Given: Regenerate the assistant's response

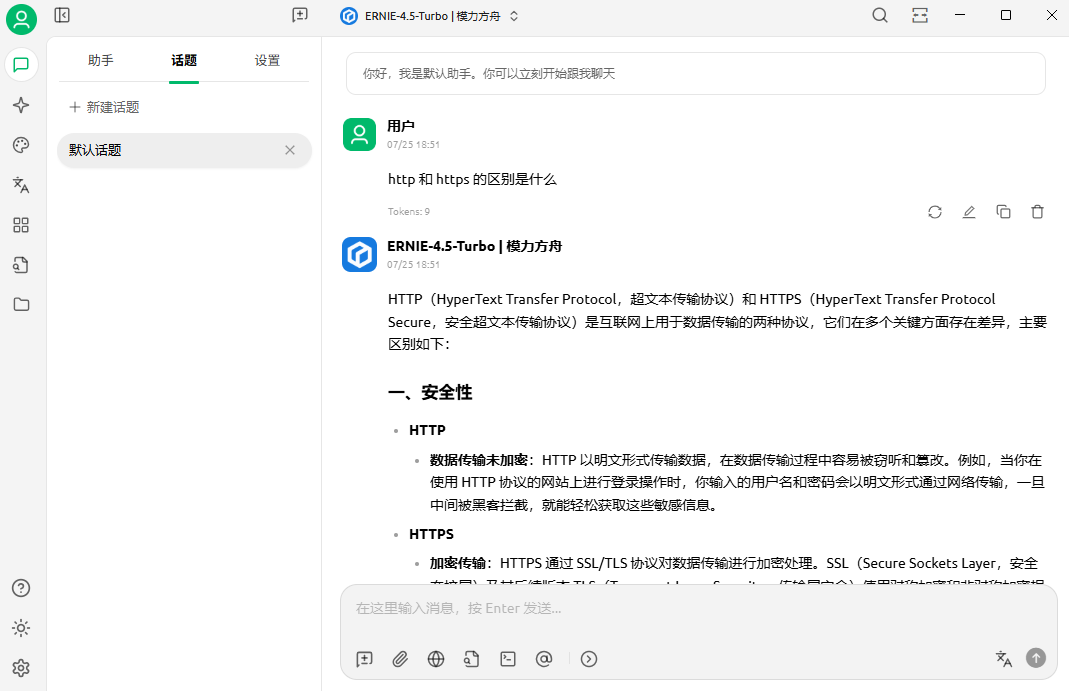Looking at the screenshot, I should point(934,212).
